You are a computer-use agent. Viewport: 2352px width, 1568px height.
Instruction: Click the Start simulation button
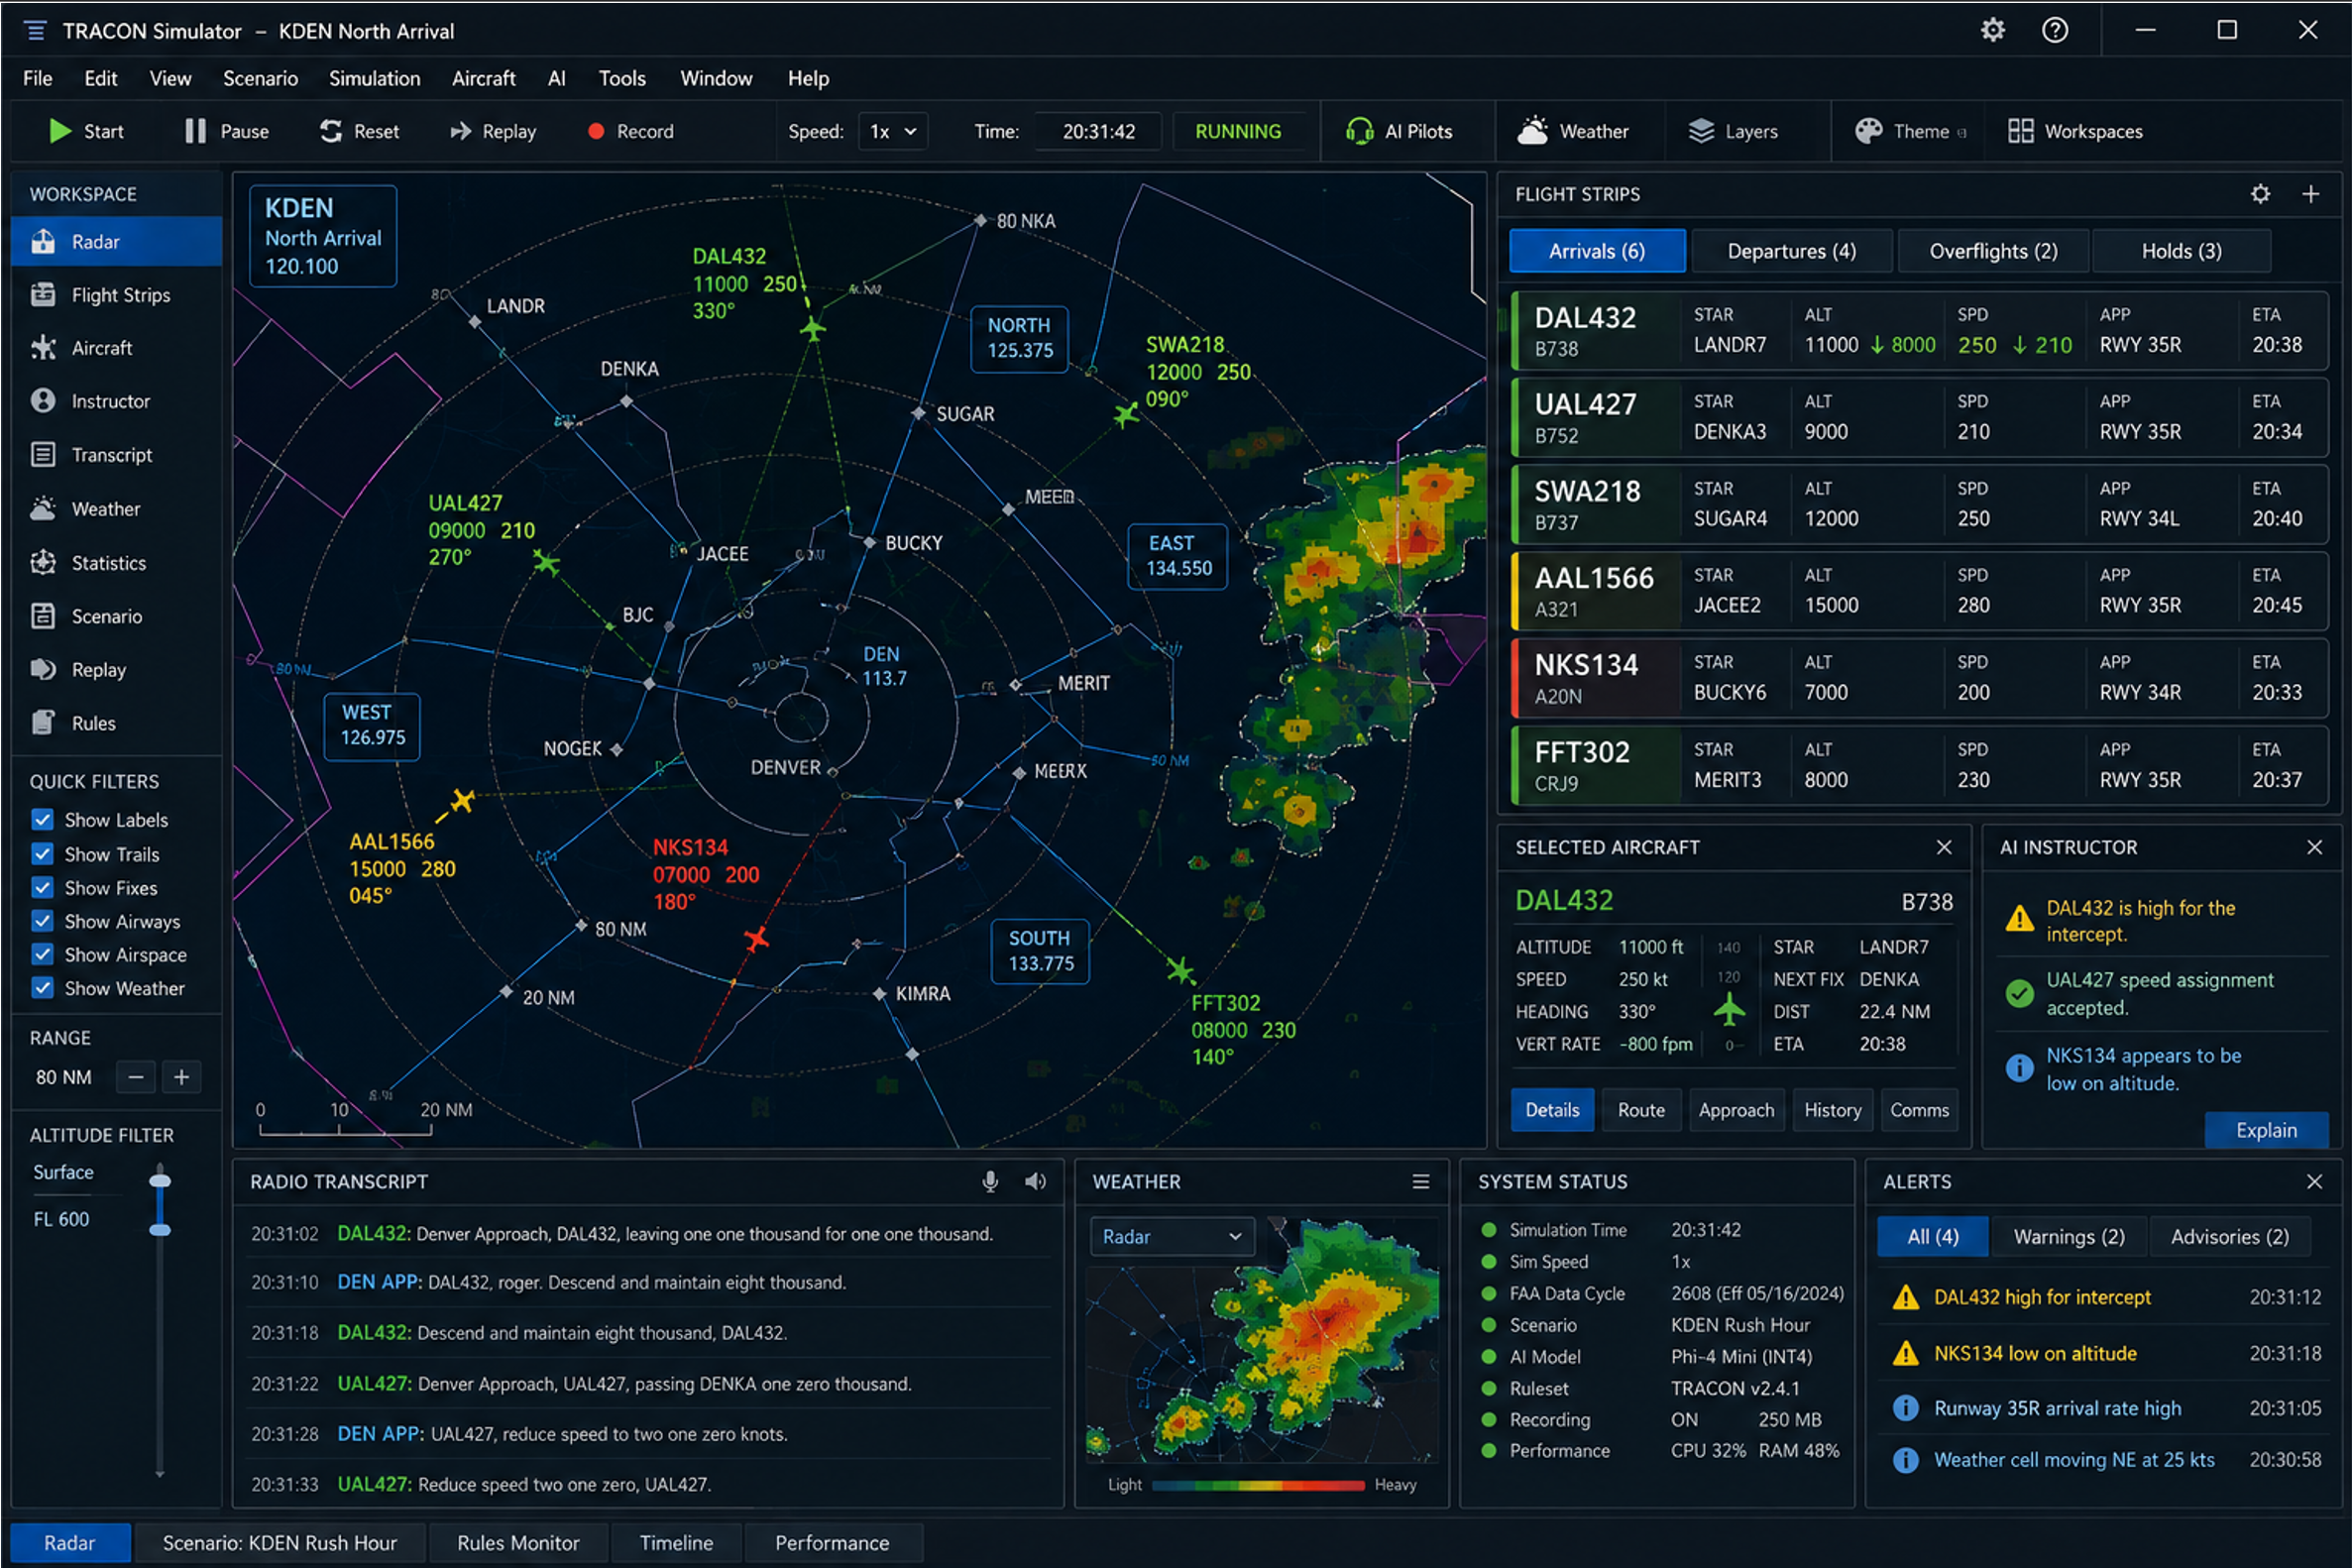[86, 131]
